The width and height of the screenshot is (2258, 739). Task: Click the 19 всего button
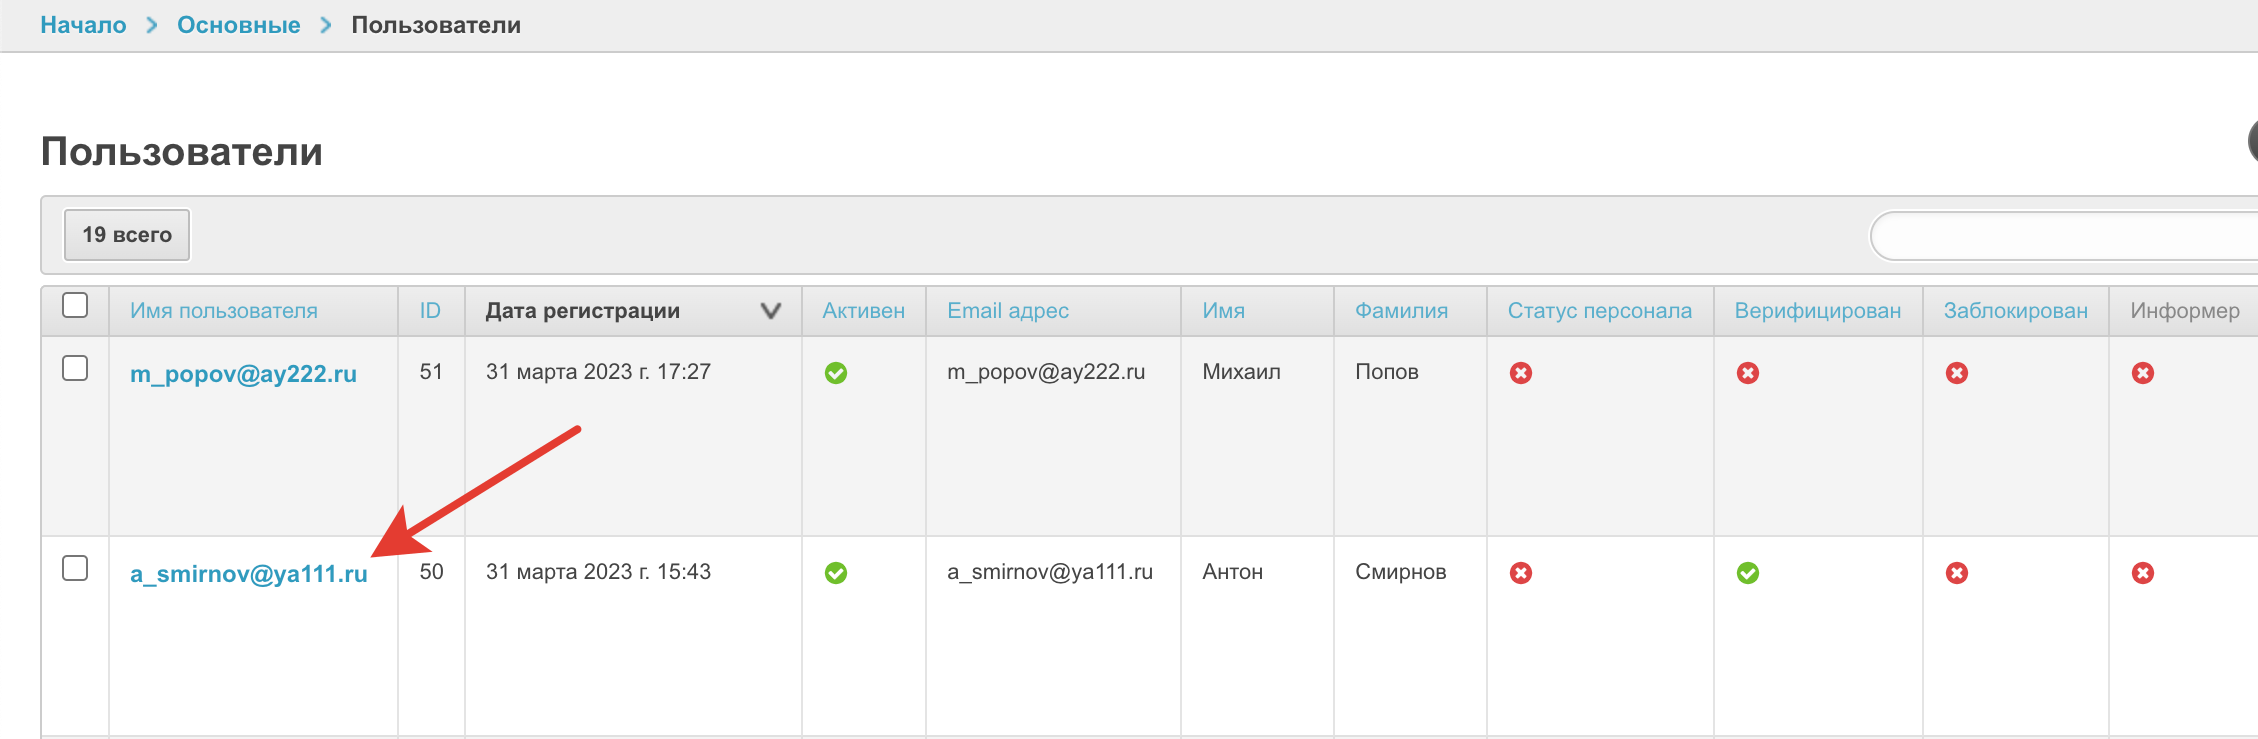click(x=127, y=235)
